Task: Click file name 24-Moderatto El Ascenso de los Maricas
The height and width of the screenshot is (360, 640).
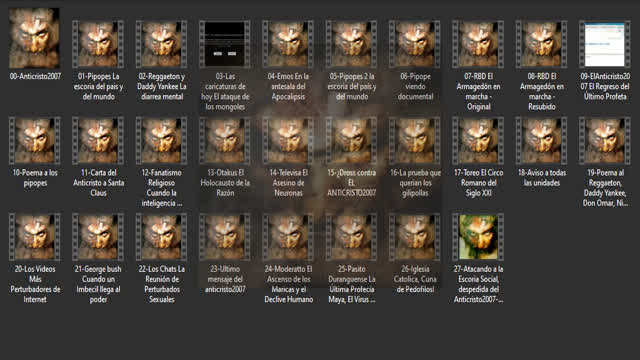Action: pos(288,284)
